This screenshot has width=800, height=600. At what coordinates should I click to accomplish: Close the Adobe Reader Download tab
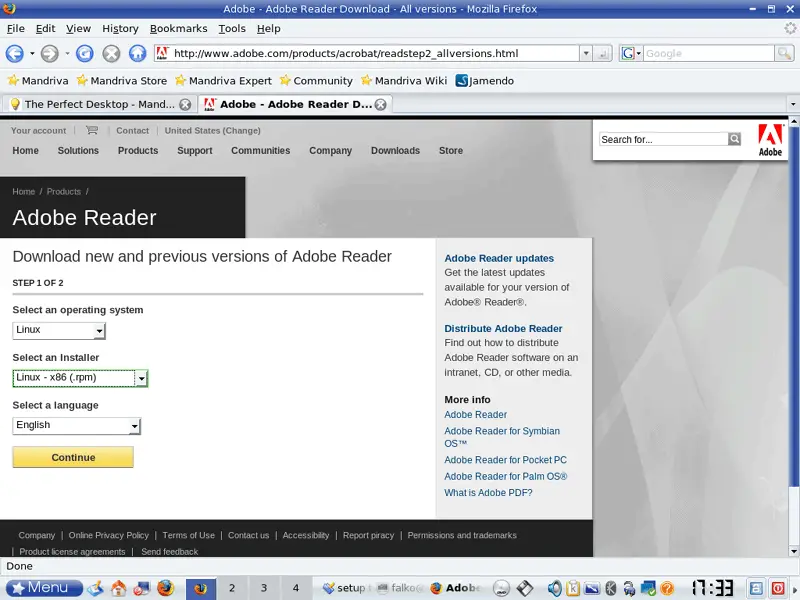381,105
